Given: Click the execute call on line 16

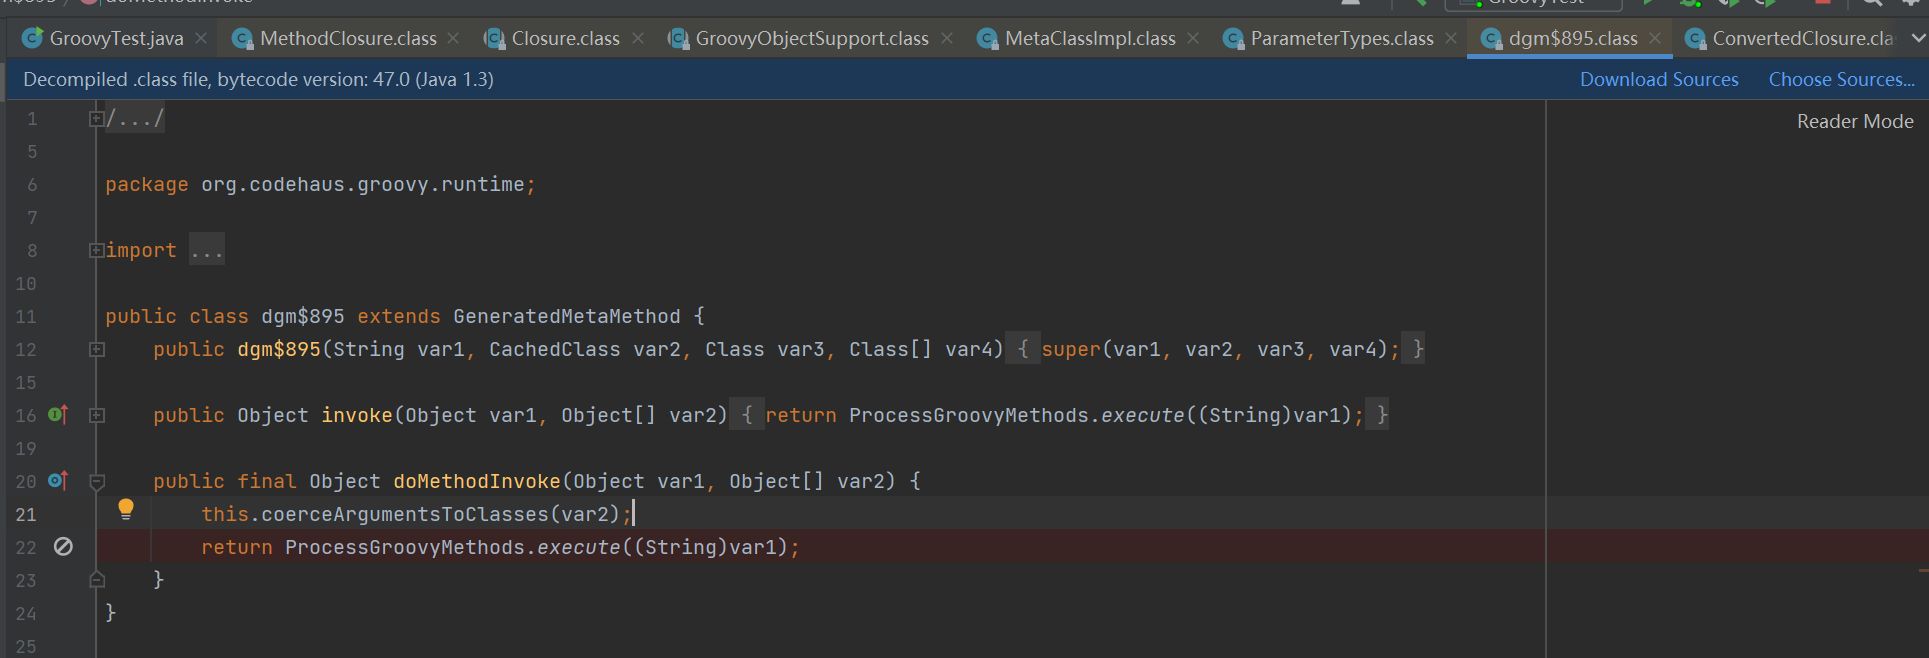Looking at the screenshot, I should pyautogui.click(x=1142, y=416).
